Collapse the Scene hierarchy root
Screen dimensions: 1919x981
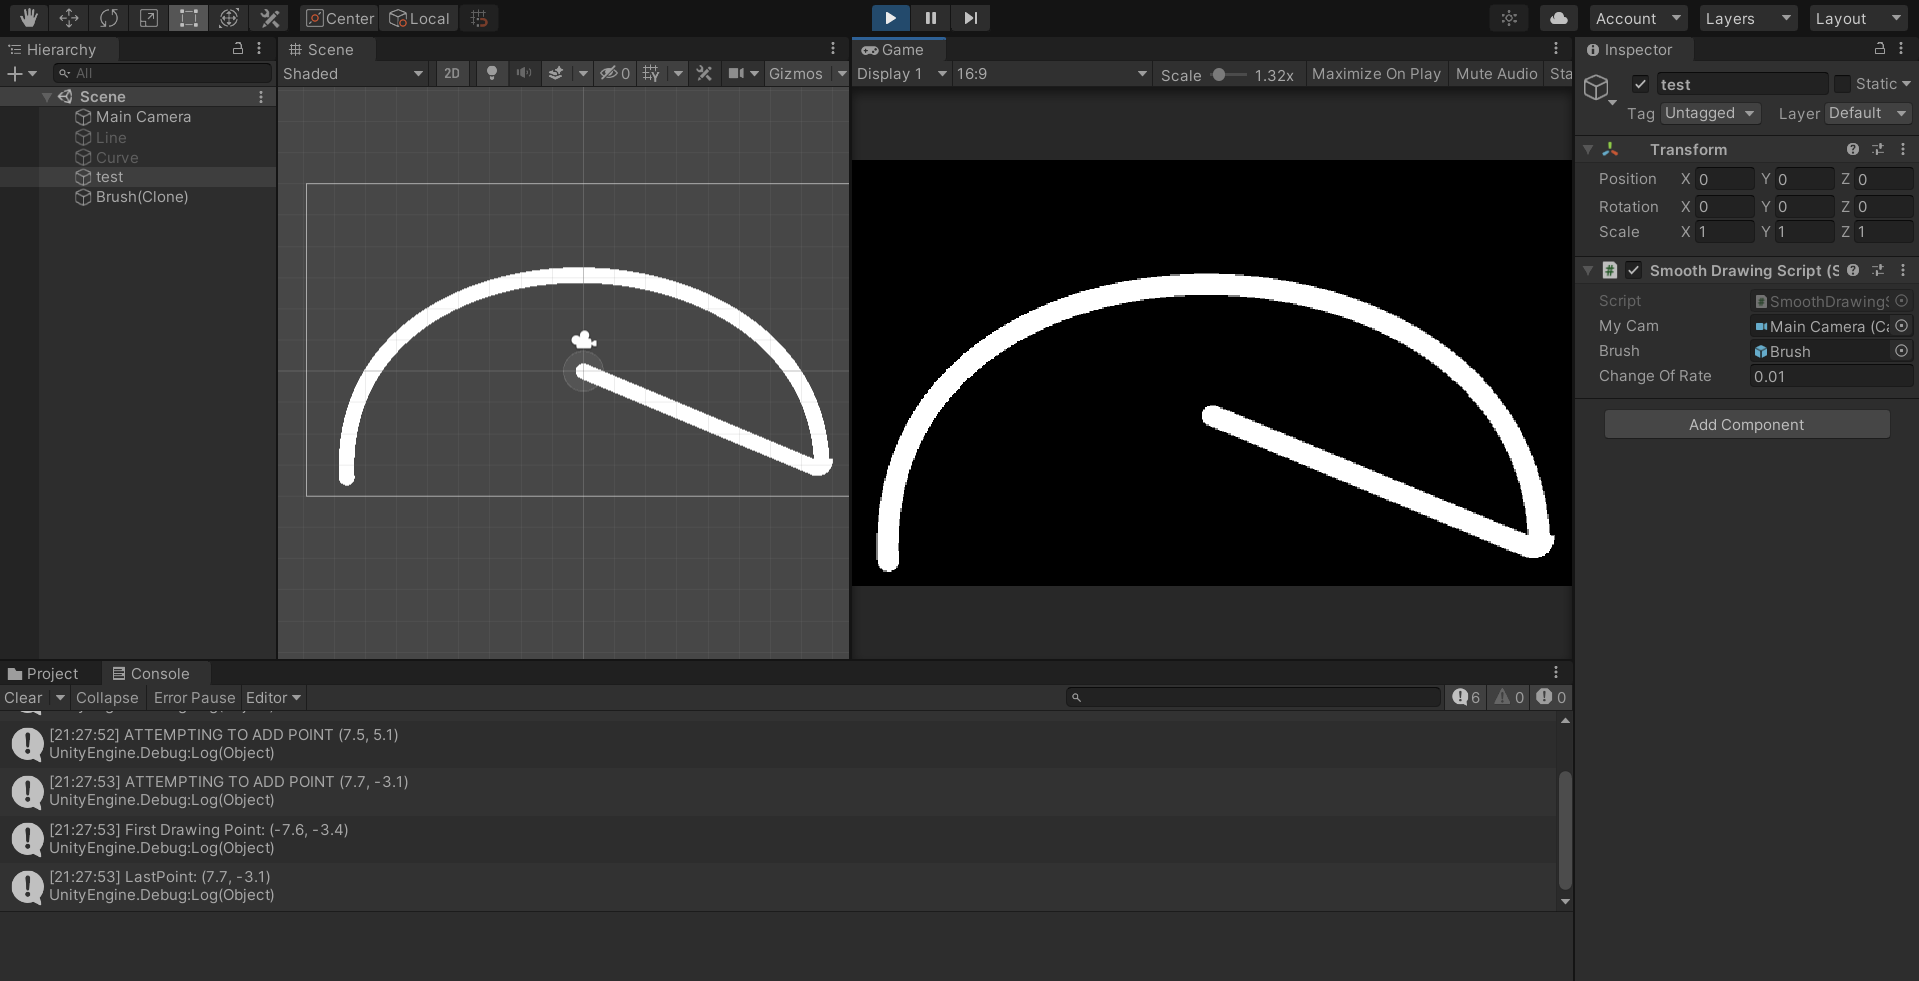pyautogui.click(x=47, y=97)
